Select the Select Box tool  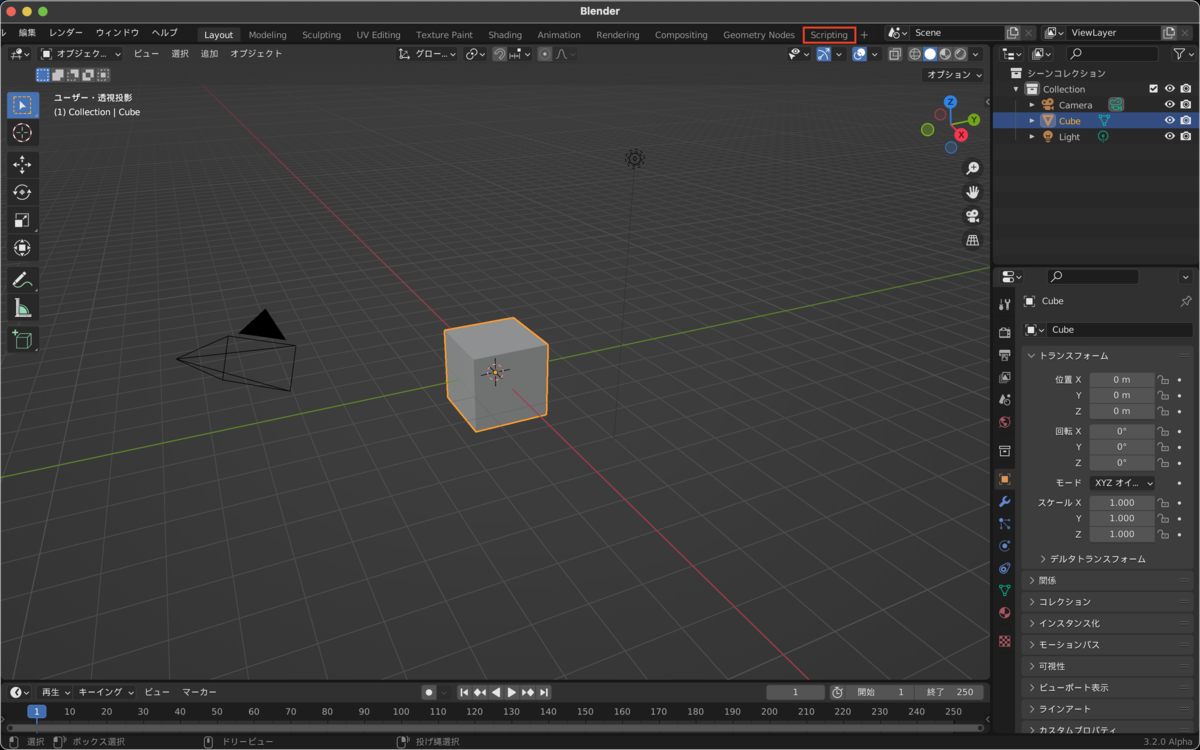click(x=23, y=105)
